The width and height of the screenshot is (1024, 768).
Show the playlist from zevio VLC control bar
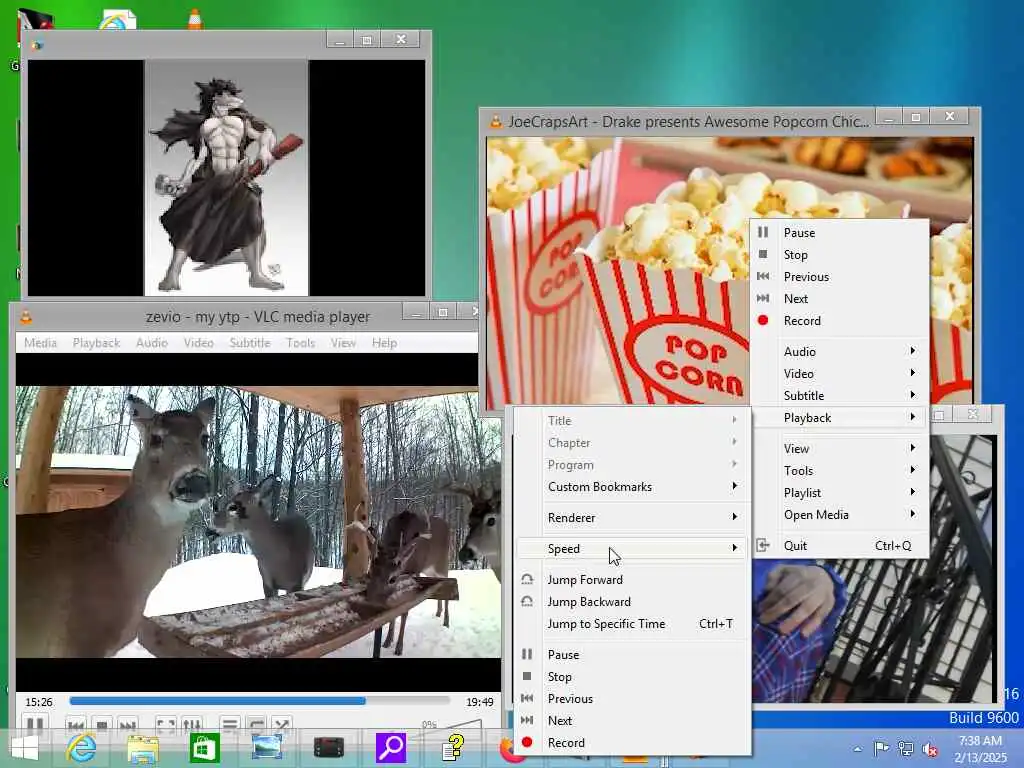[229, 725]
